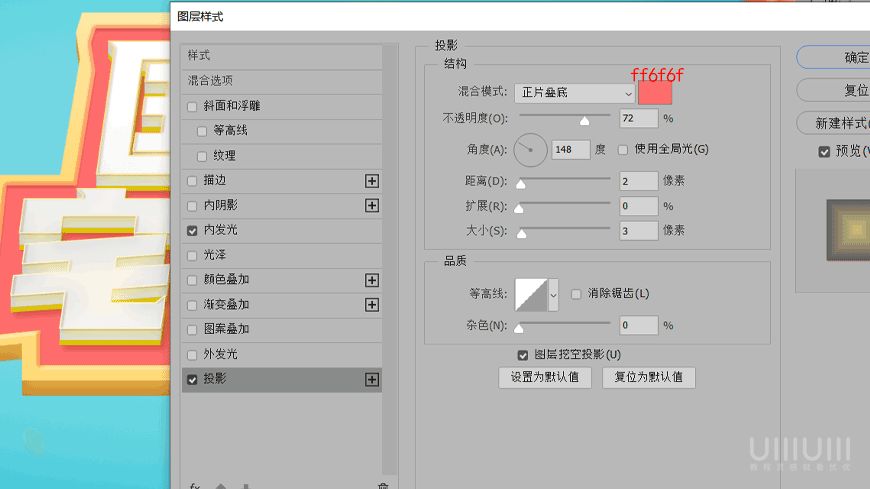Viewport: 870px width, 489px height.
Task: Select the 内发光 style entry
Action: (281, 230)
